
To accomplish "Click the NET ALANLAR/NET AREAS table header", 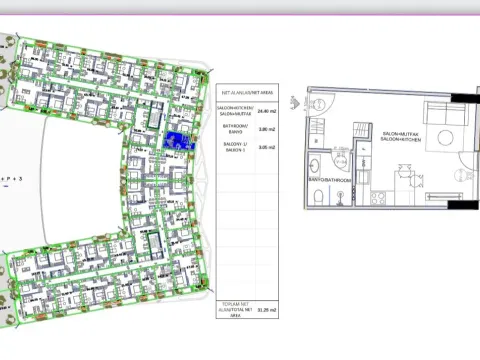I will pos(247,92).
